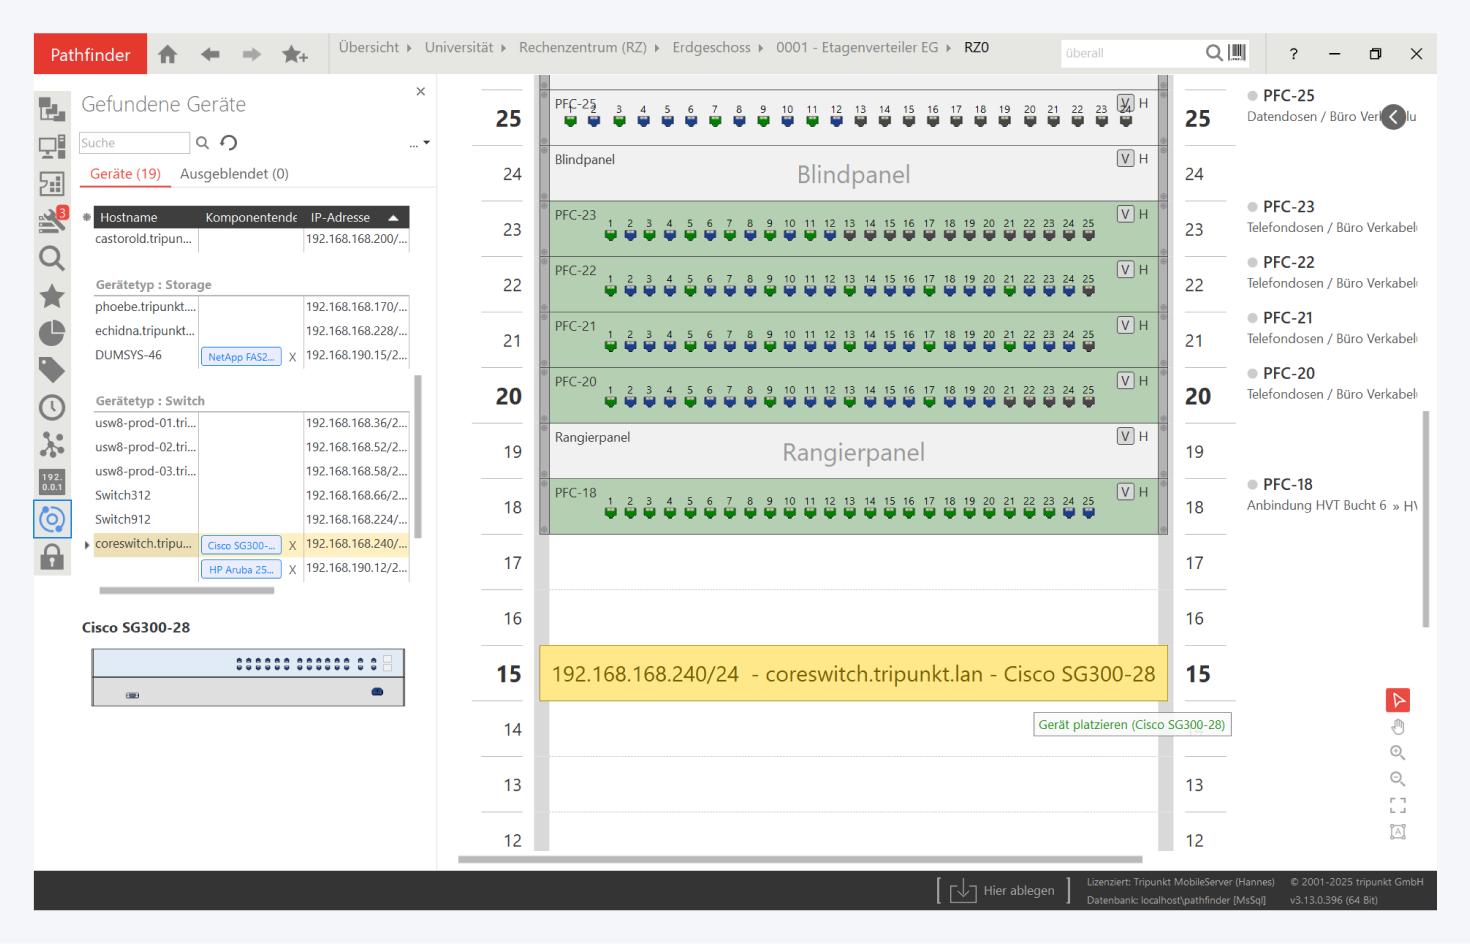Toggle the V button on PFC-18 panel
Screen dimensions: 1470x944
1126,492
